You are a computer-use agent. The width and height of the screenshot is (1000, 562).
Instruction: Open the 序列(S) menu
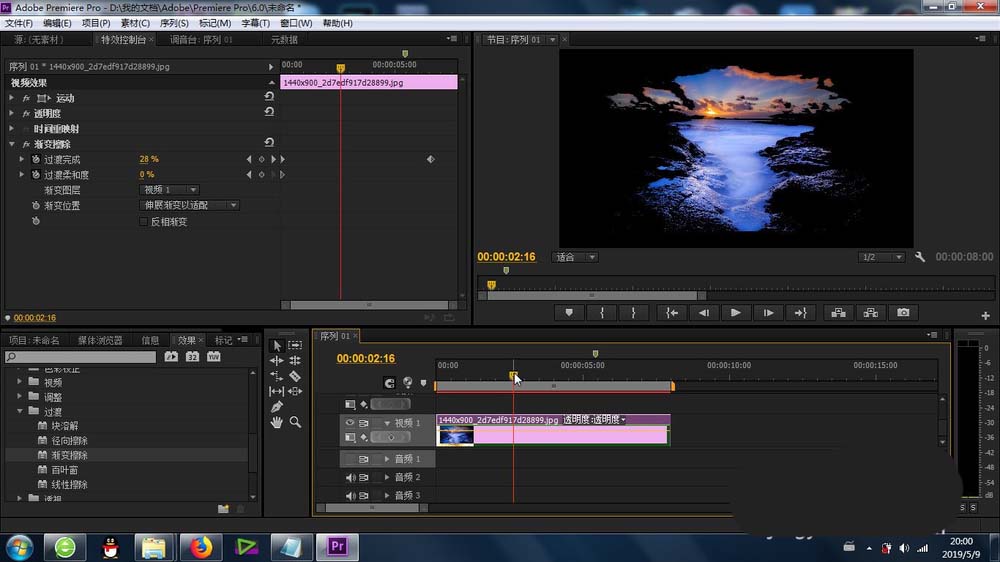174,23
